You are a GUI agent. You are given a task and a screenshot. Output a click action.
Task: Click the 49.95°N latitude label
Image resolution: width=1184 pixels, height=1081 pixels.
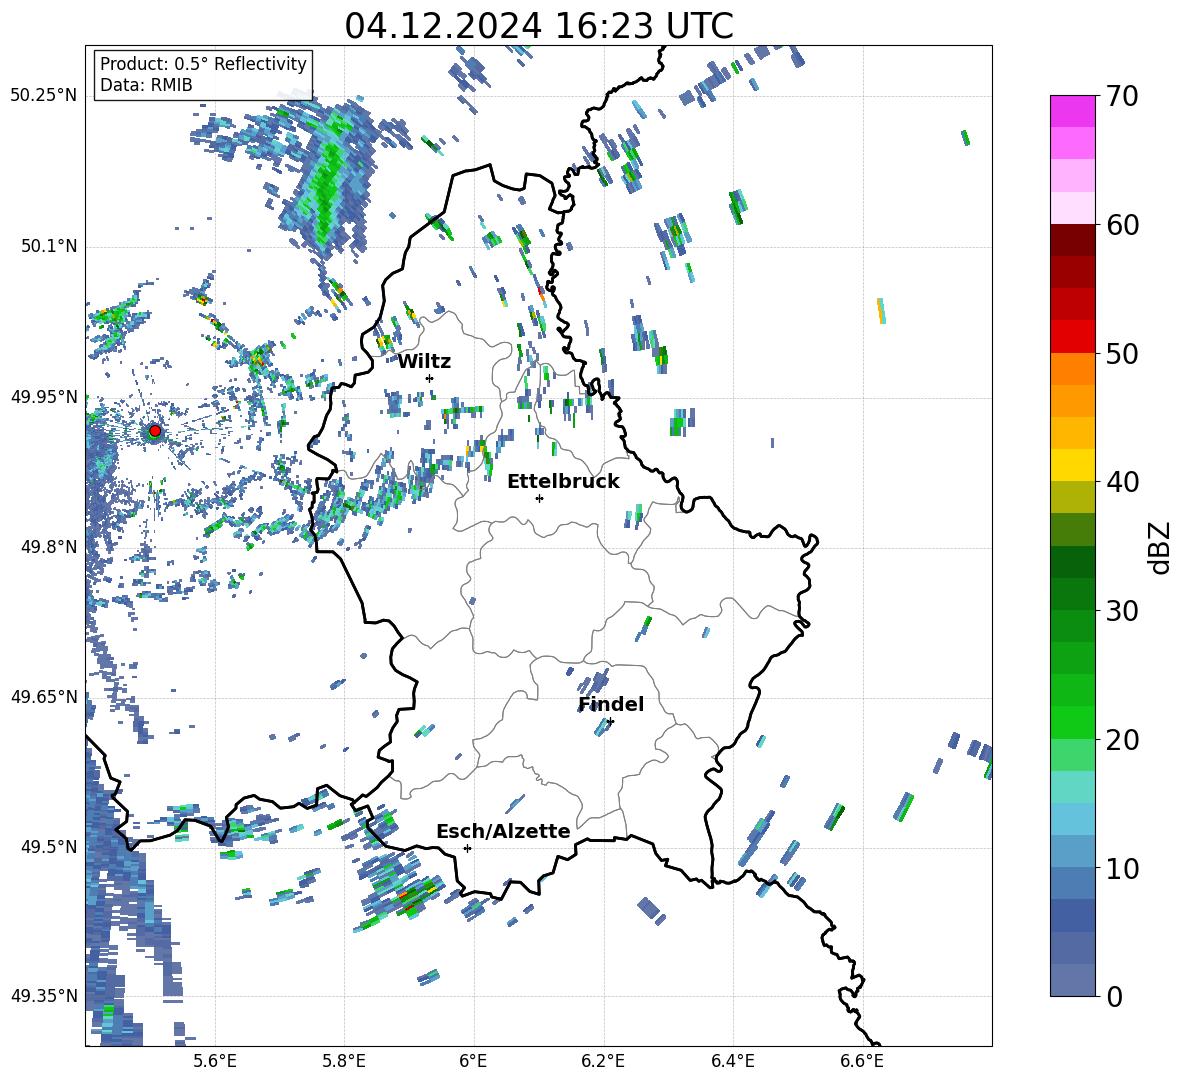[44, 396]
